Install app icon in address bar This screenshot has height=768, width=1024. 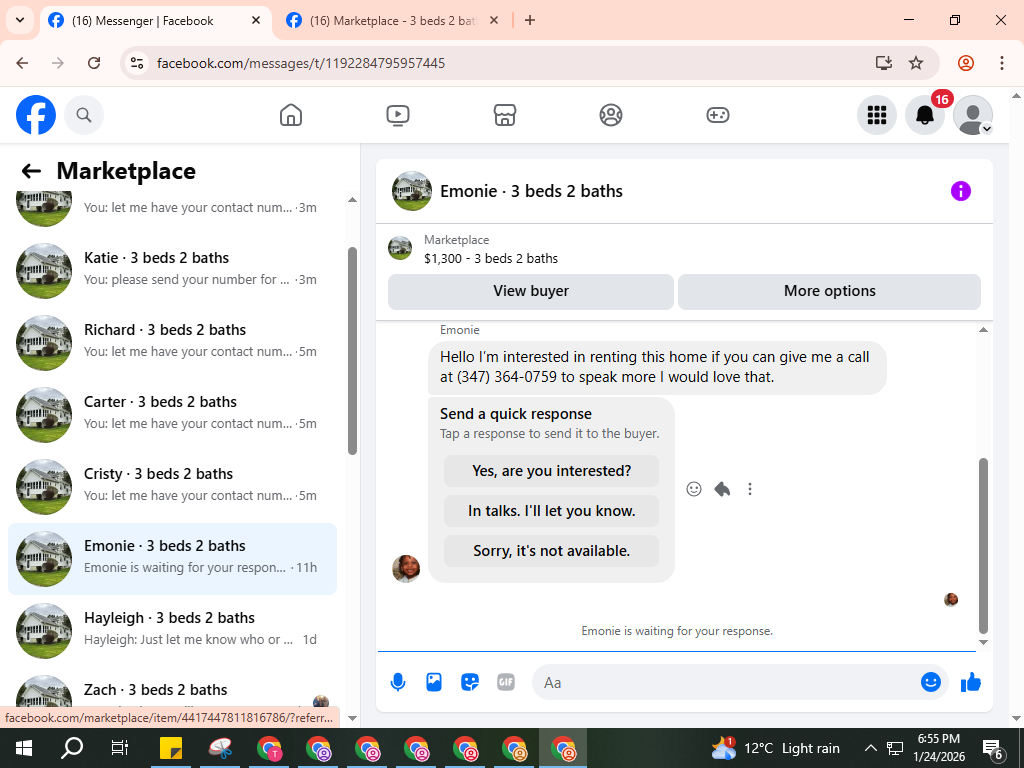(x=884, y=63)
